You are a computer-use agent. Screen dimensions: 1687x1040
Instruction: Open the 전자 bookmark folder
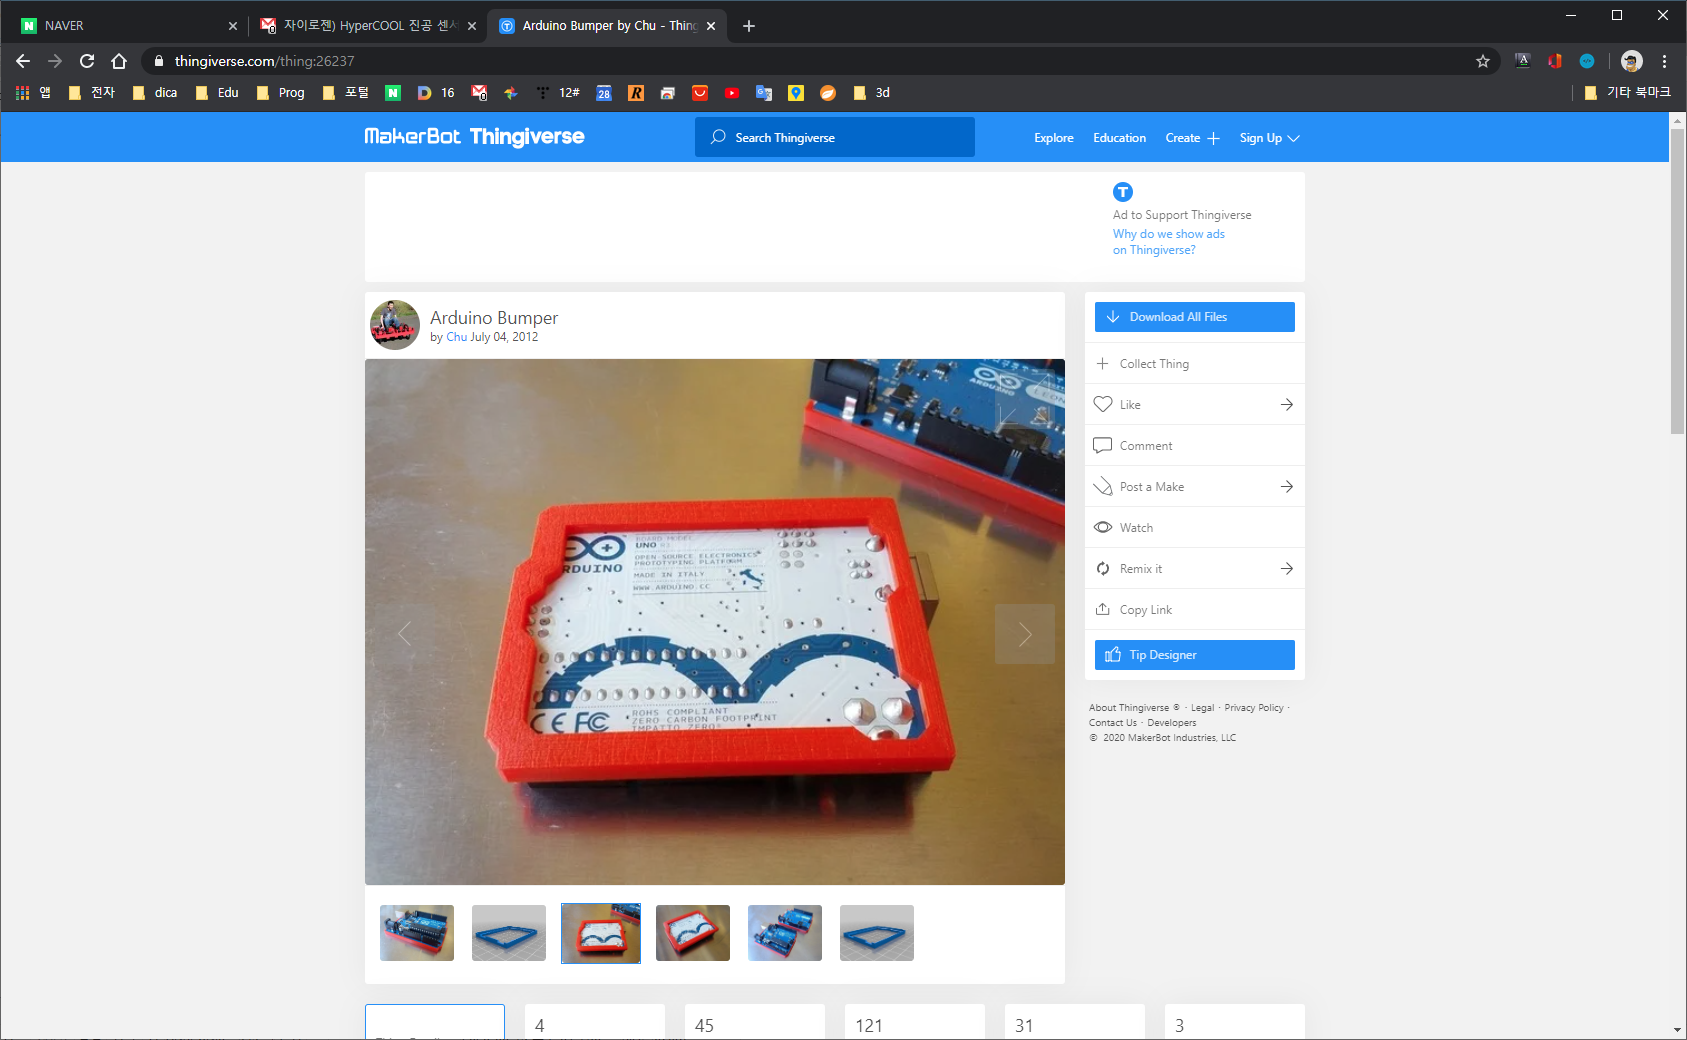92,93
